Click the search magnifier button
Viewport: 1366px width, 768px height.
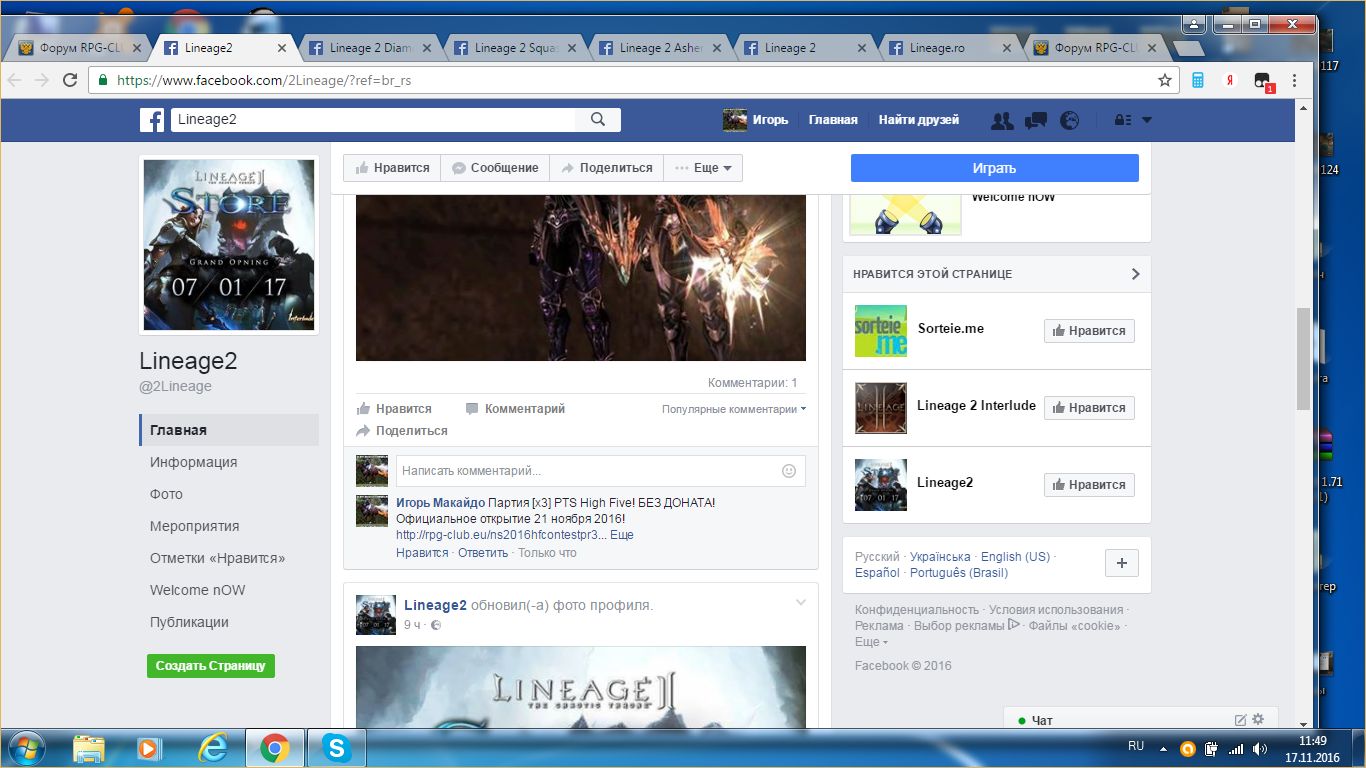[x=598, y=120]
